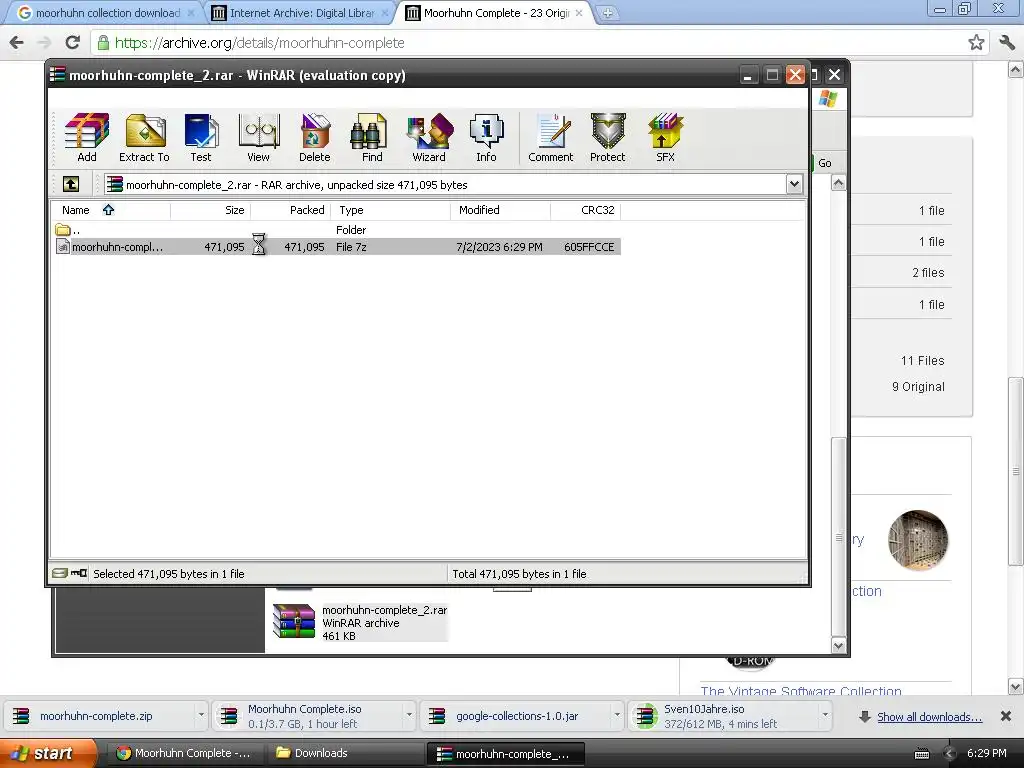Expand moorhuhn-complete.zip download options arrow
This screenshot has width=1024, height=768.
click(201, 716)
